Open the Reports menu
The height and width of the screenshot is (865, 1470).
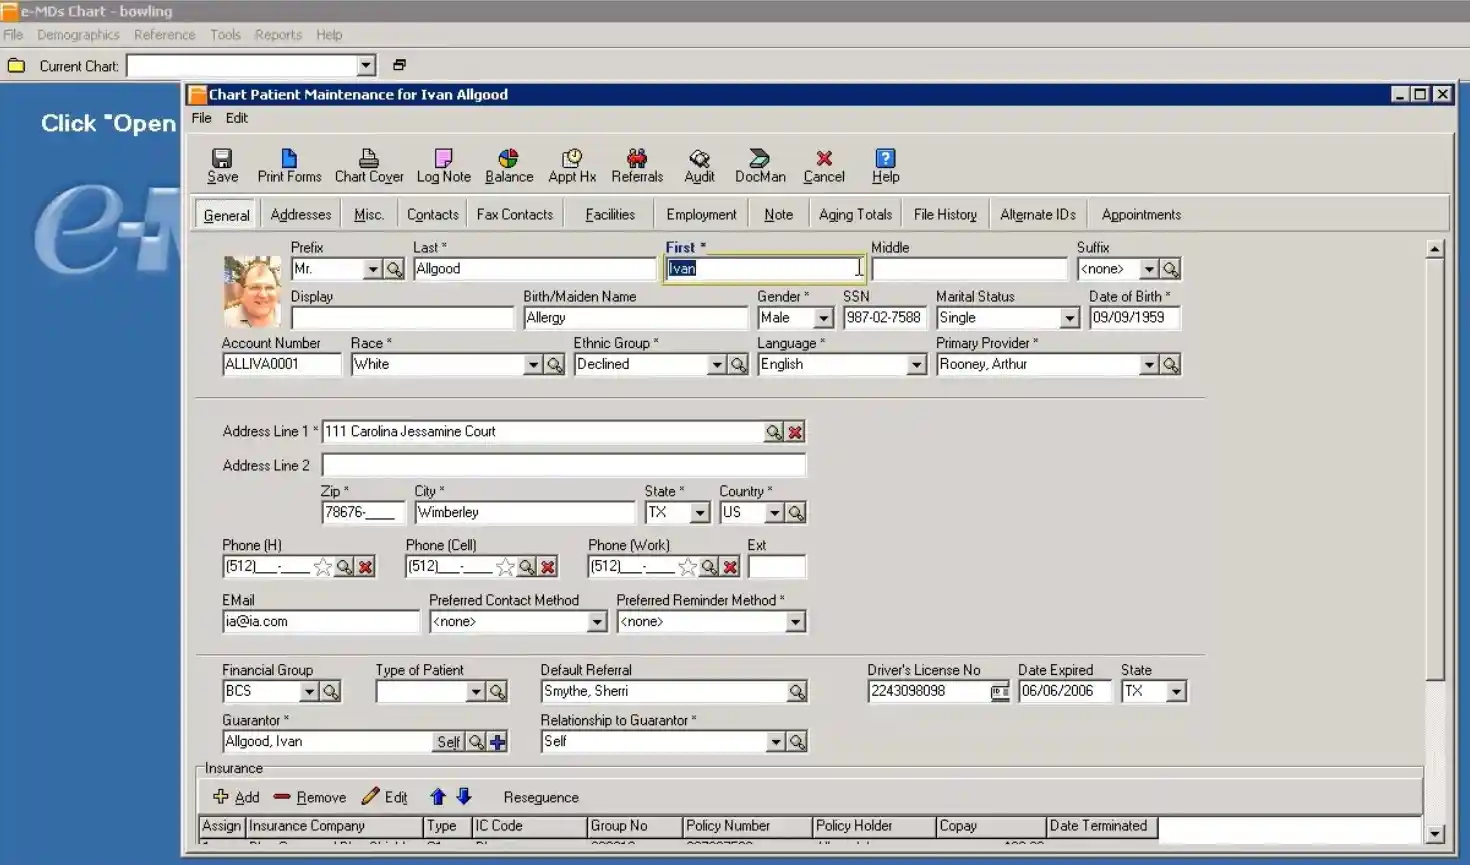(277, 34)
